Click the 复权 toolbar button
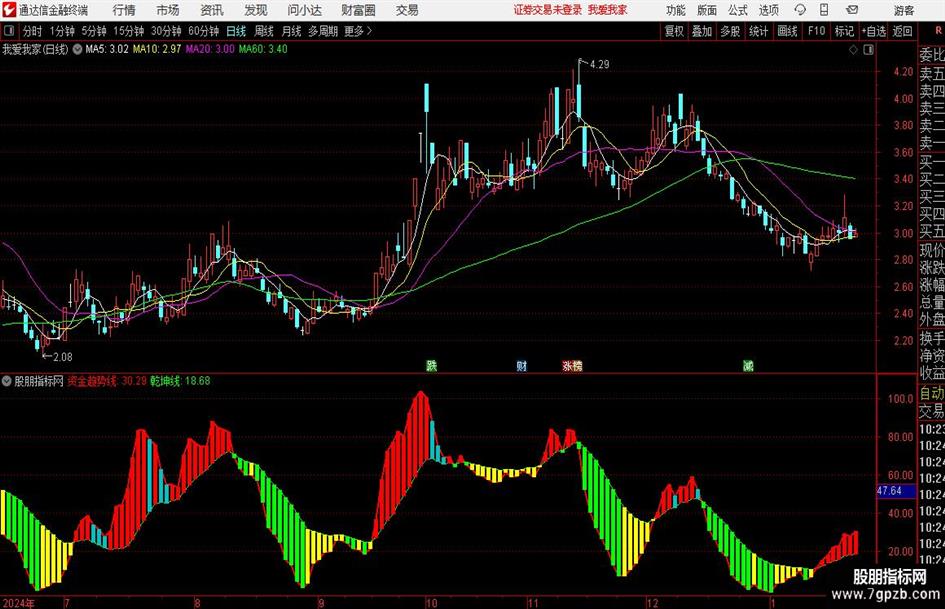The width and height of the screenshot is (945, 609). click(674, 31)
